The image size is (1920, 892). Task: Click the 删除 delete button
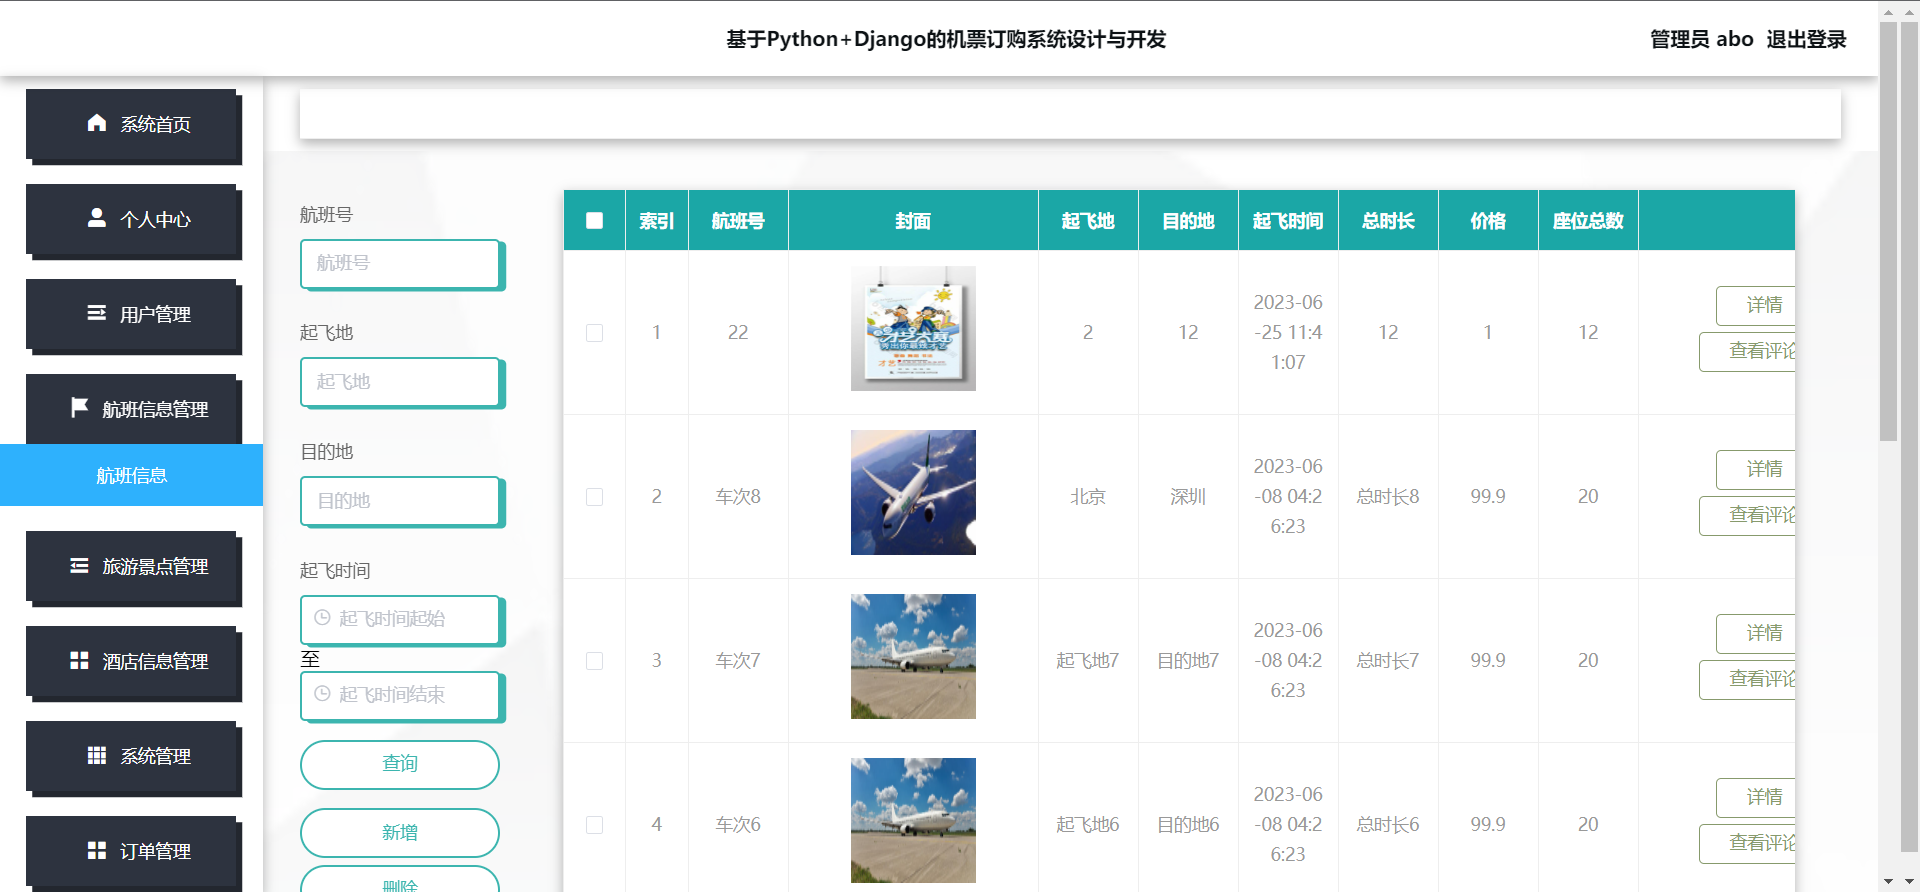point(400,880)
